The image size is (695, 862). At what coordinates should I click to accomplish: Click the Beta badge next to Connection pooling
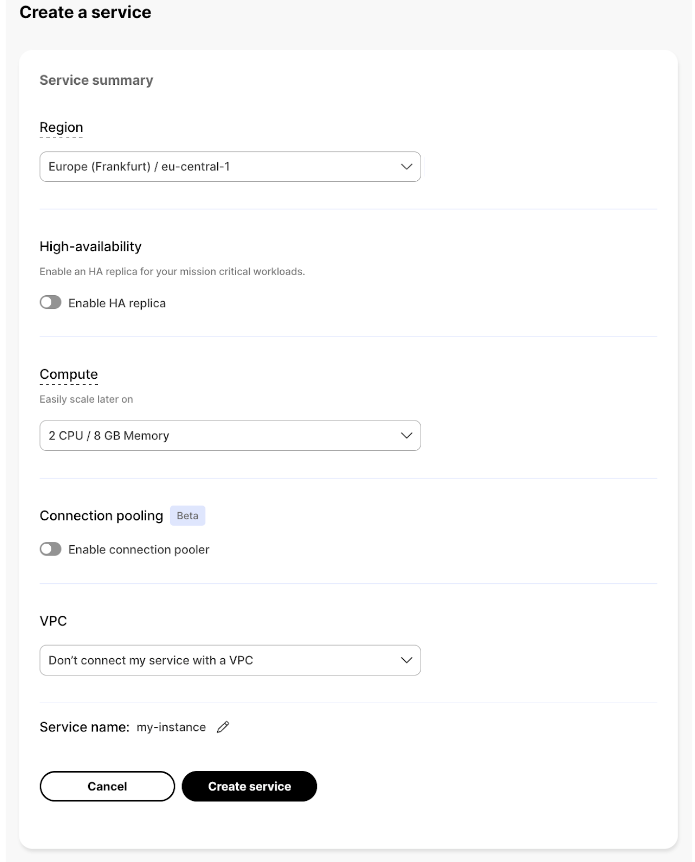click(187, 516)
